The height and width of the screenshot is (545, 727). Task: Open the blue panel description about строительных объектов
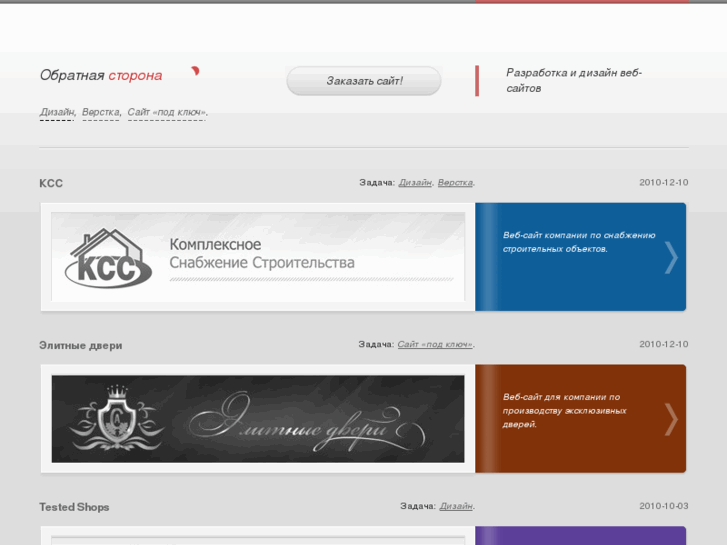579,242
